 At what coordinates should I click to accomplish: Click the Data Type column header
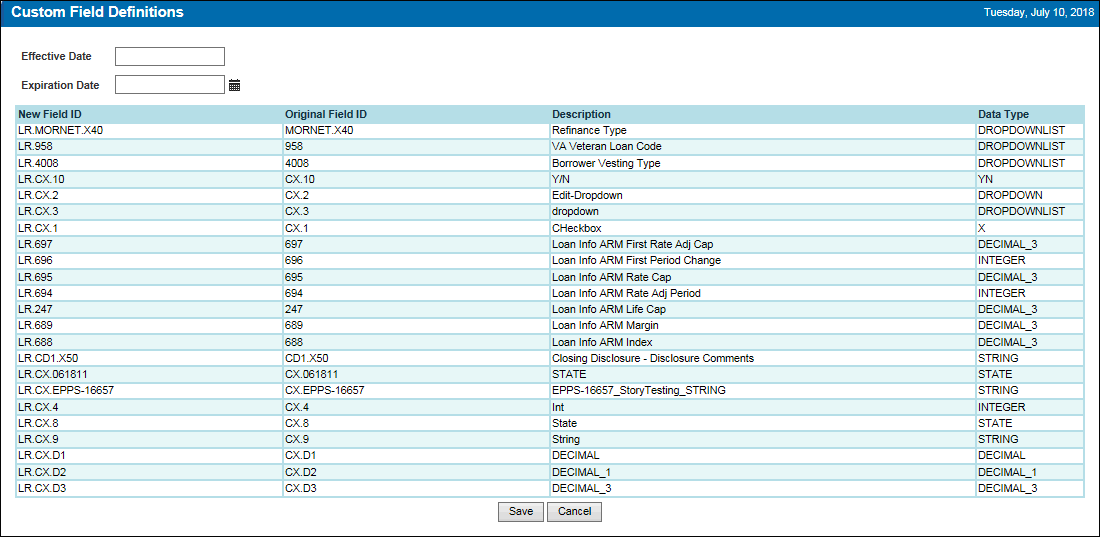click(x=1030, y=114)
